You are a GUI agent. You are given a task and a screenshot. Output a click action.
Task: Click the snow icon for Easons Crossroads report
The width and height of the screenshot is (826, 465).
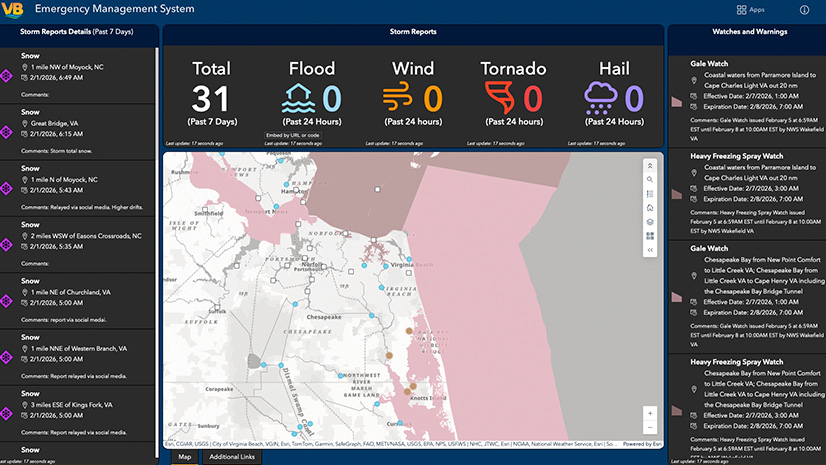(x=6, y=244)
